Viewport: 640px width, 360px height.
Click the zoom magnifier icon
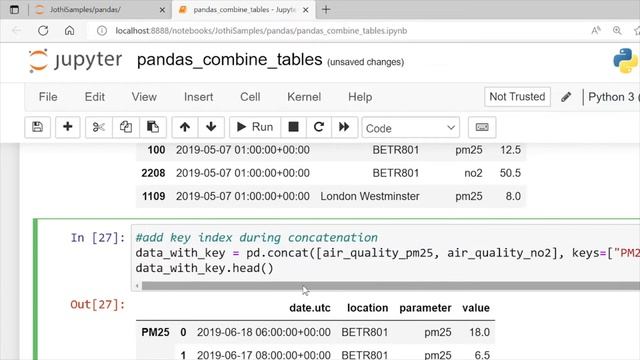pos(617,31)
